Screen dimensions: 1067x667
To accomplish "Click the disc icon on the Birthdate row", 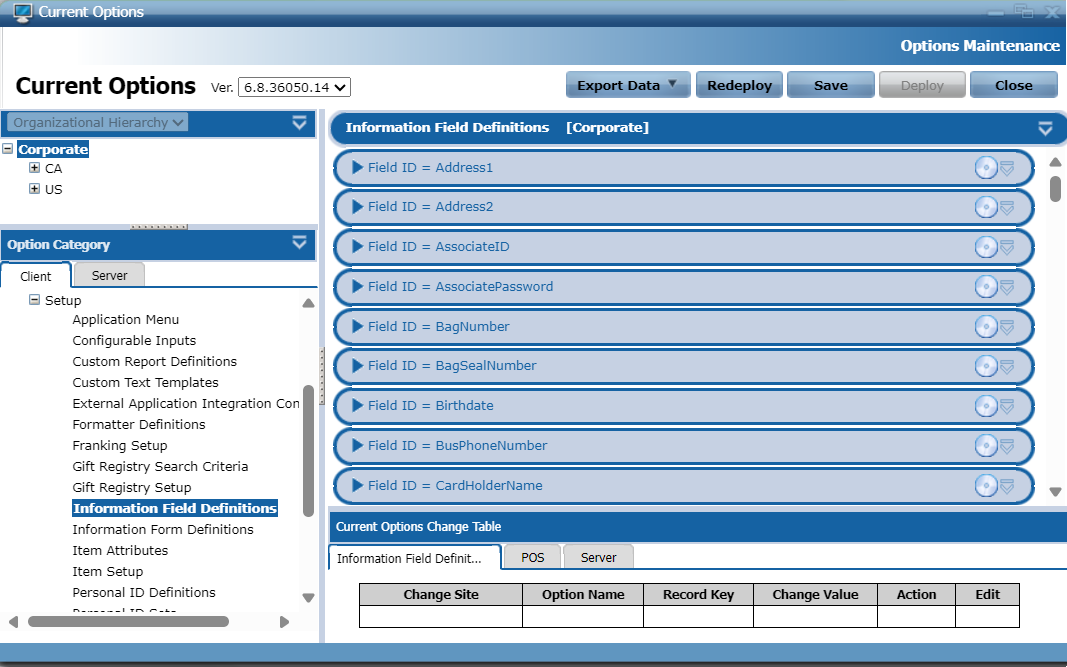I will tap(985, 406).
